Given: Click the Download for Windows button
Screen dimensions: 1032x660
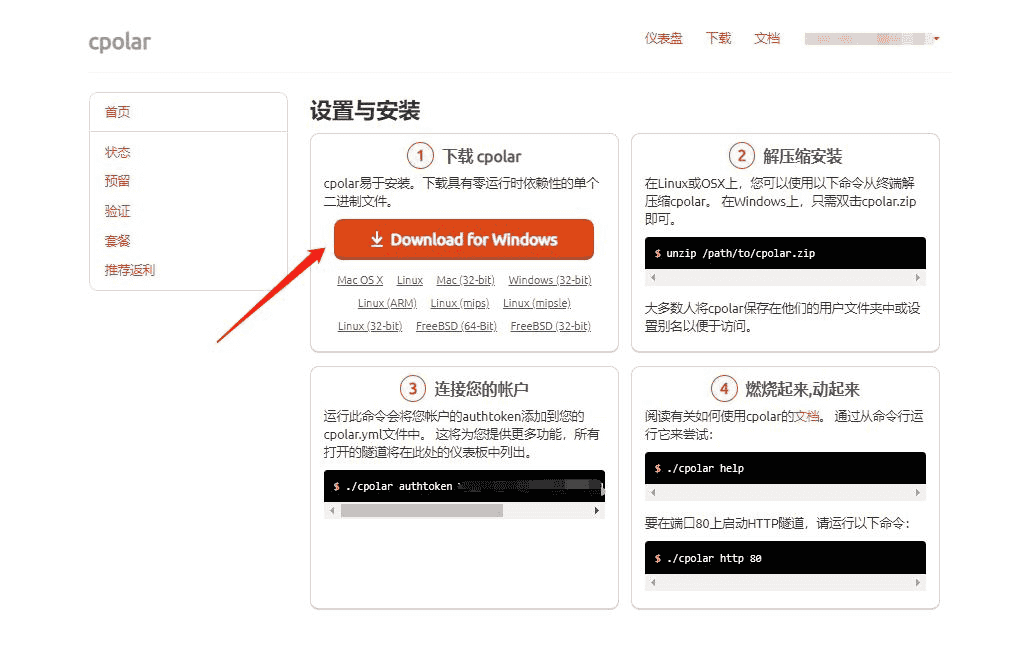Looking at the screenshot, I should point(463,239).
